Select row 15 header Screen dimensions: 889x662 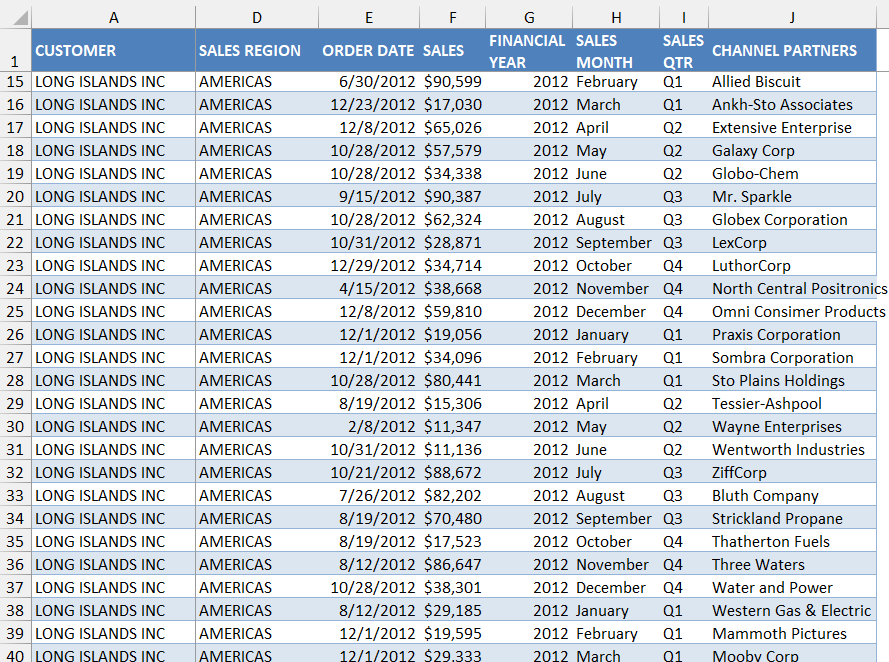pos(15,82)
